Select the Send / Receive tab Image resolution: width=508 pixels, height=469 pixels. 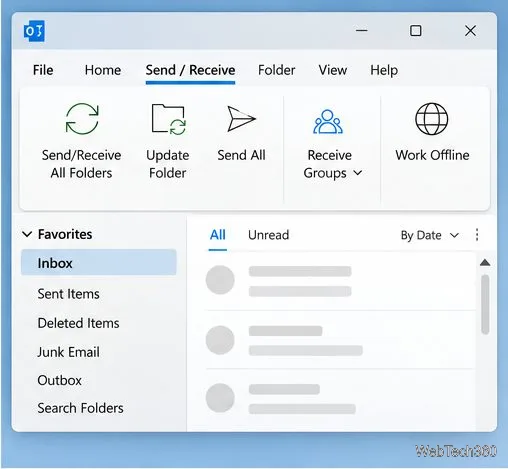click(x=190, y=70)
